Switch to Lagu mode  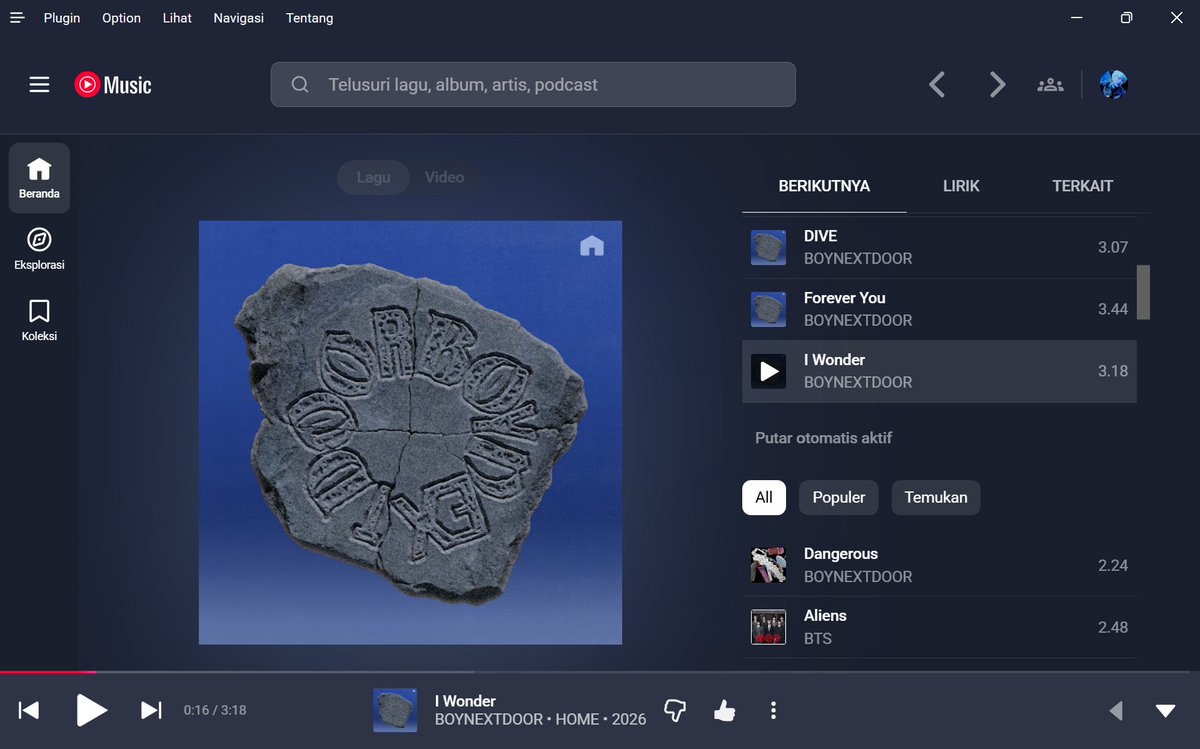pyautogui.click(x=373, y=177)
